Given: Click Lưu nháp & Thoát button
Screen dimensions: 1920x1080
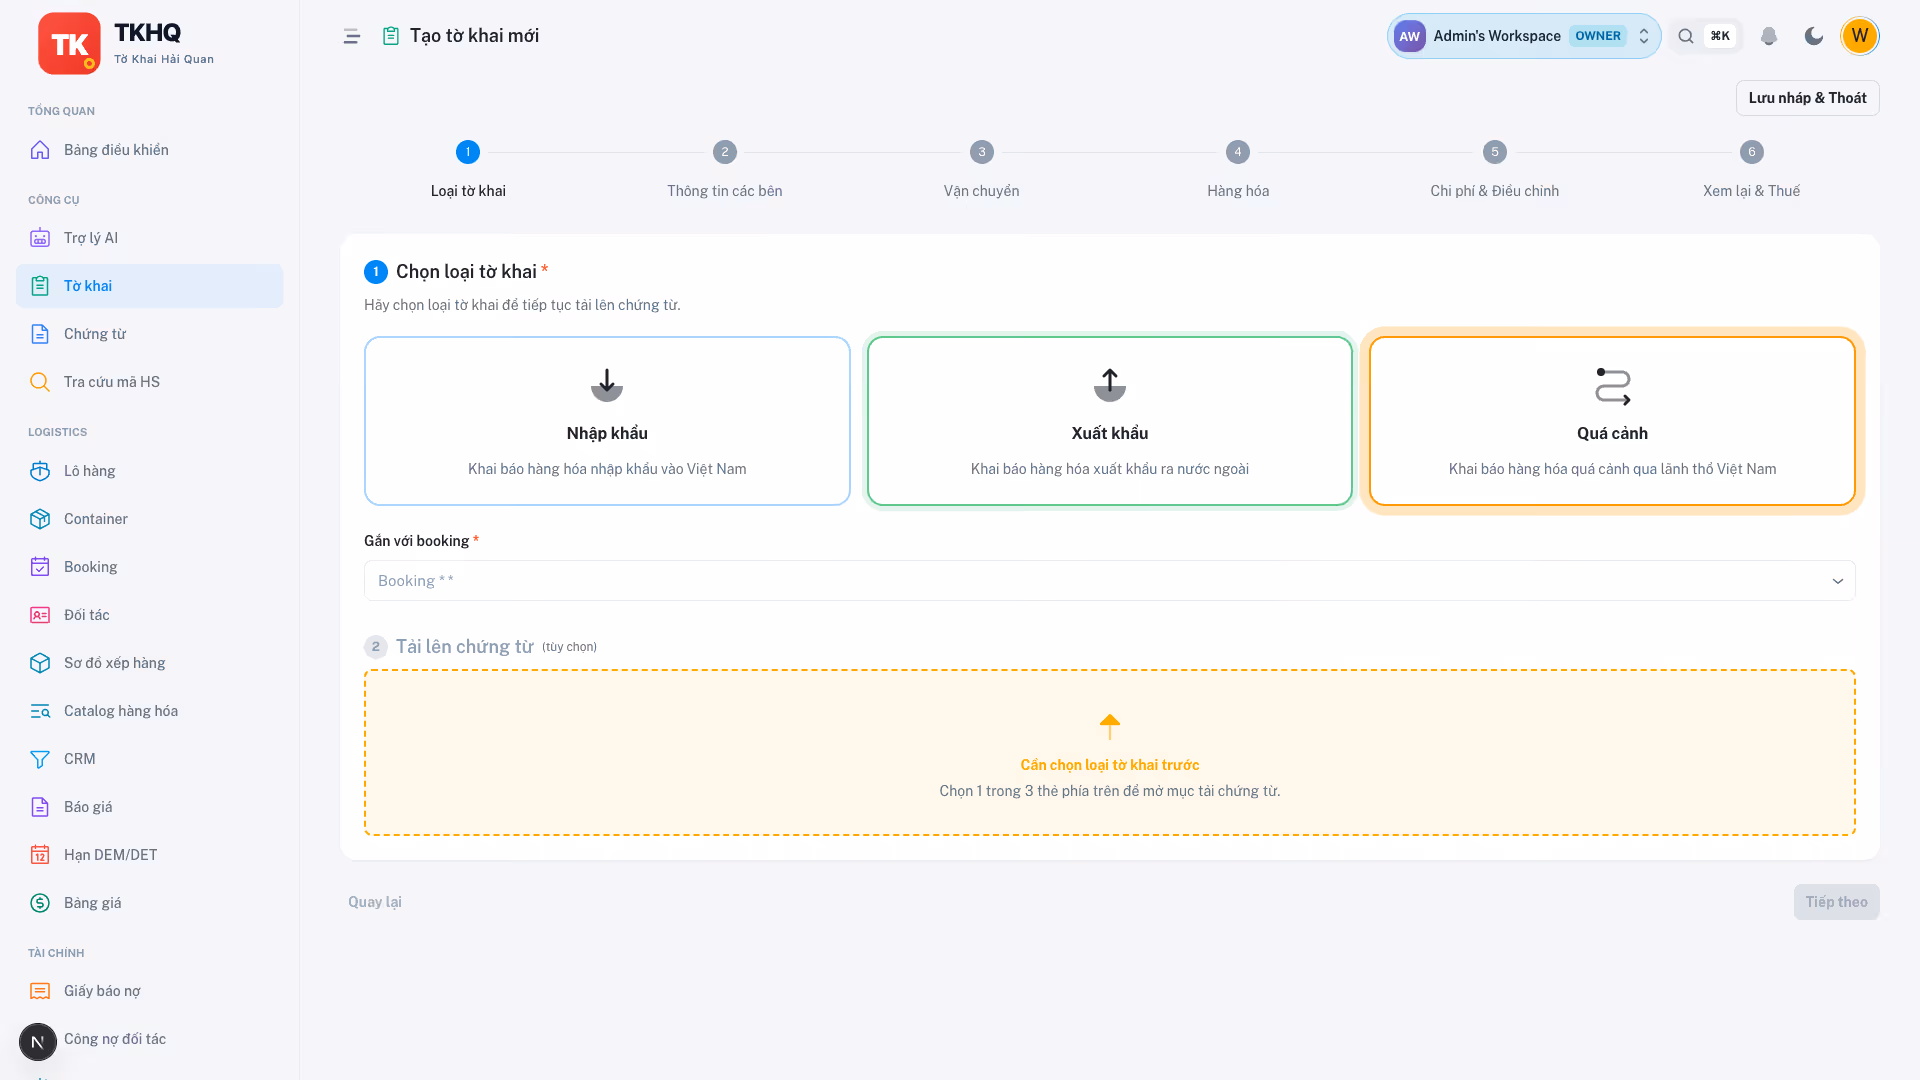Looking at the screenshot, I should tap(1807, 98).
